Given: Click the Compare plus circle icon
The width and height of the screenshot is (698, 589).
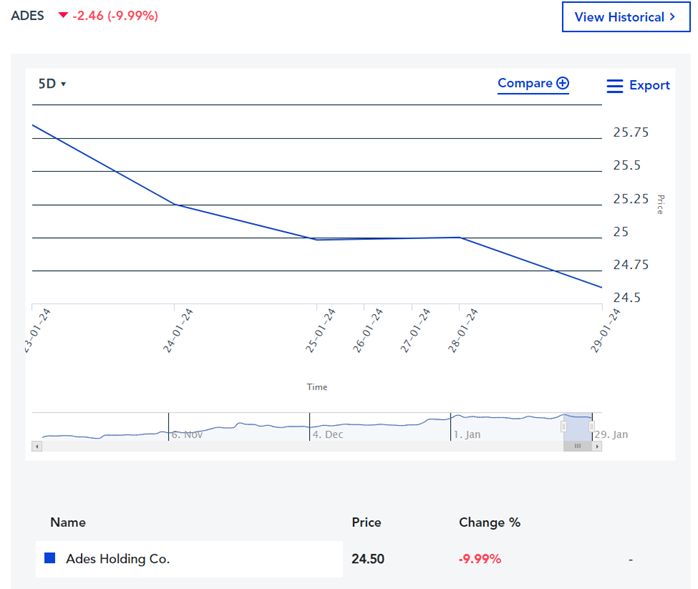Looking at the screenshot, I should coord(562,84).
